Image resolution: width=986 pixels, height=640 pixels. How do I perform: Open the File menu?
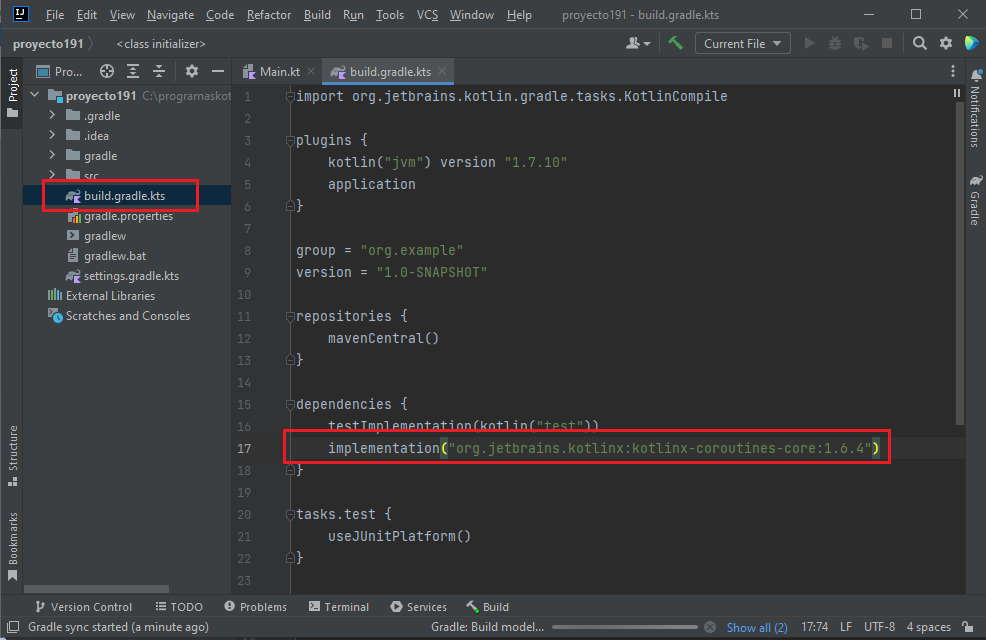pyautogui.click(x=55, y=14)
